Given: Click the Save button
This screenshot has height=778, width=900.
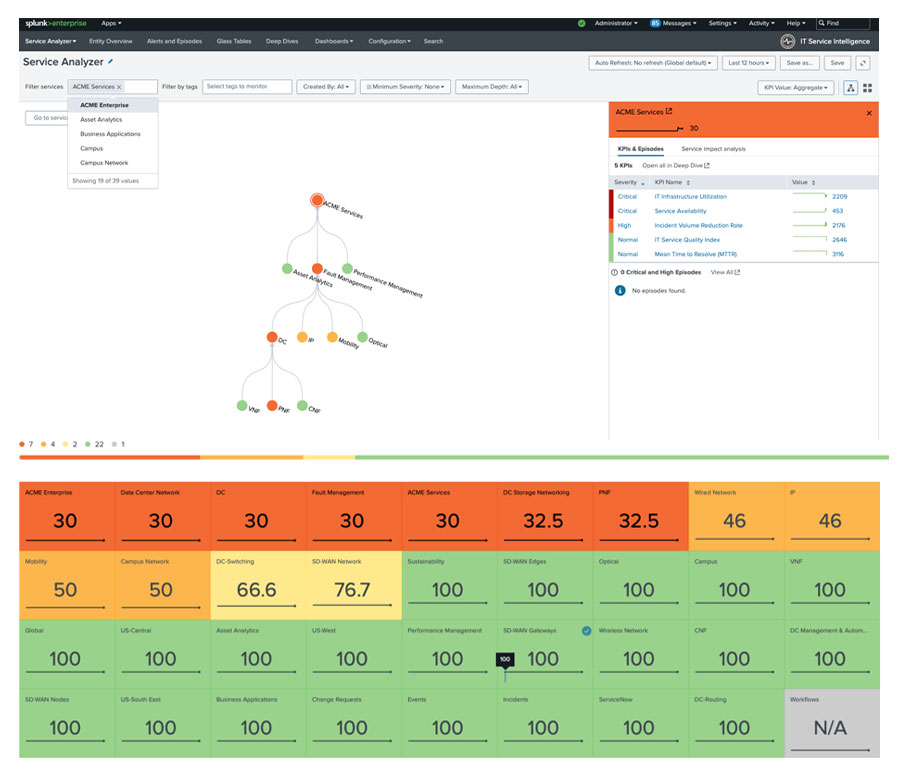Looking at the screenshot, I should pos(837,63).
